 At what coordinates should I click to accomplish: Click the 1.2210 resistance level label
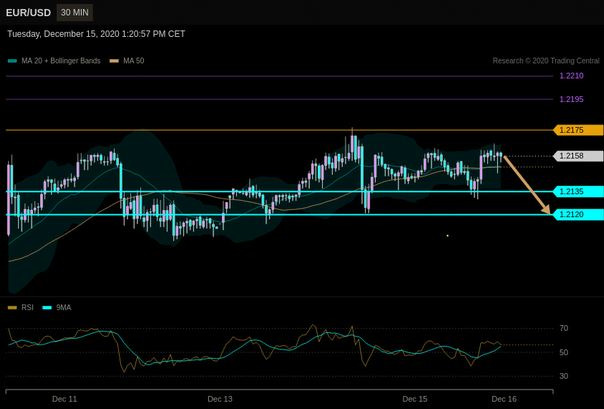tap(571, 76)
